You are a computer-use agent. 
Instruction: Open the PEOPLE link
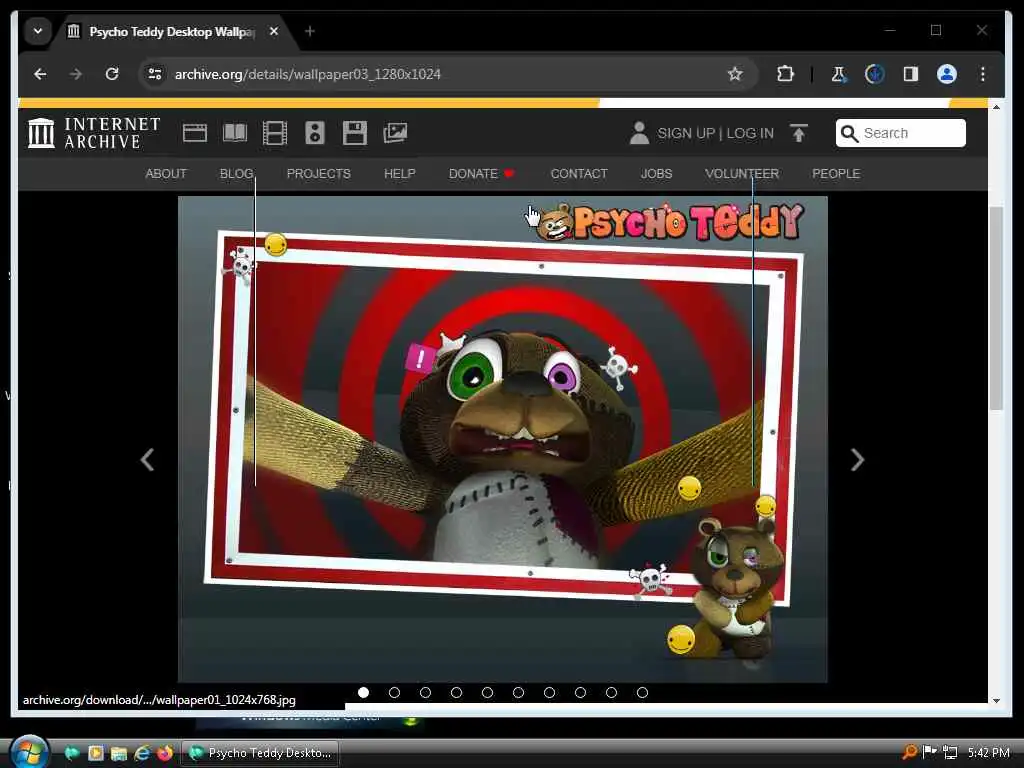click(x=836, y=174)
